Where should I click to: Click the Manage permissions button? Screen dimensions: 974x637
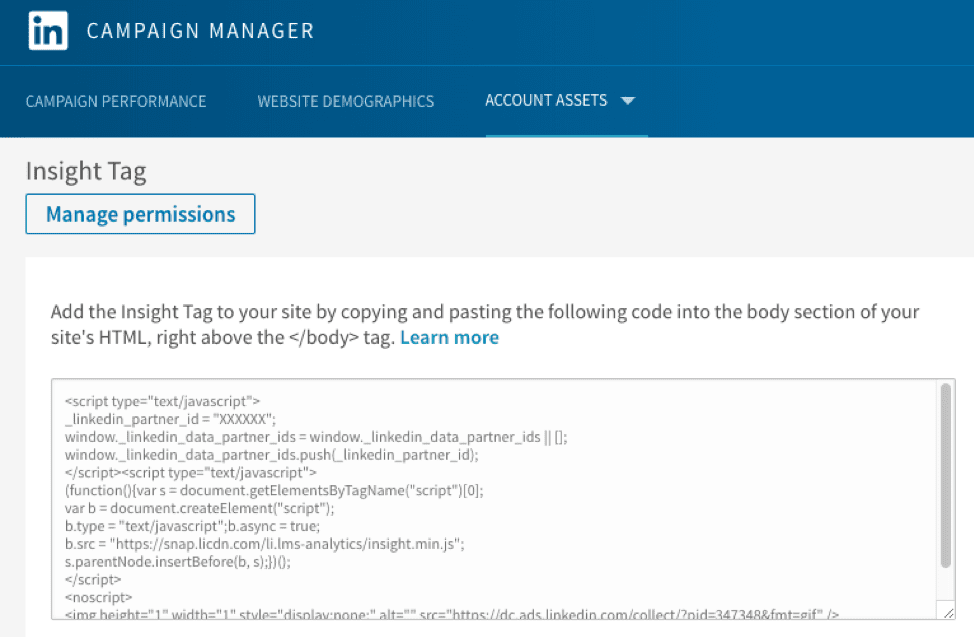pos(140,213)
